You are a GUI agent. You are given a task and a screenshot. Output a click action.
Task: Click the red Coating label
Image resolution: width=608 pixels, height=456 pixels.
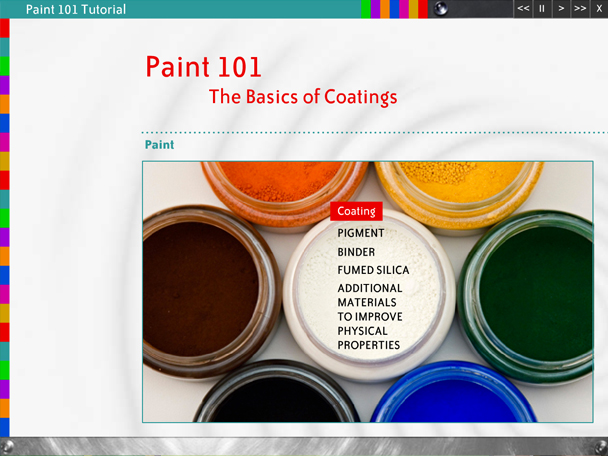click(x=356, y=211)
